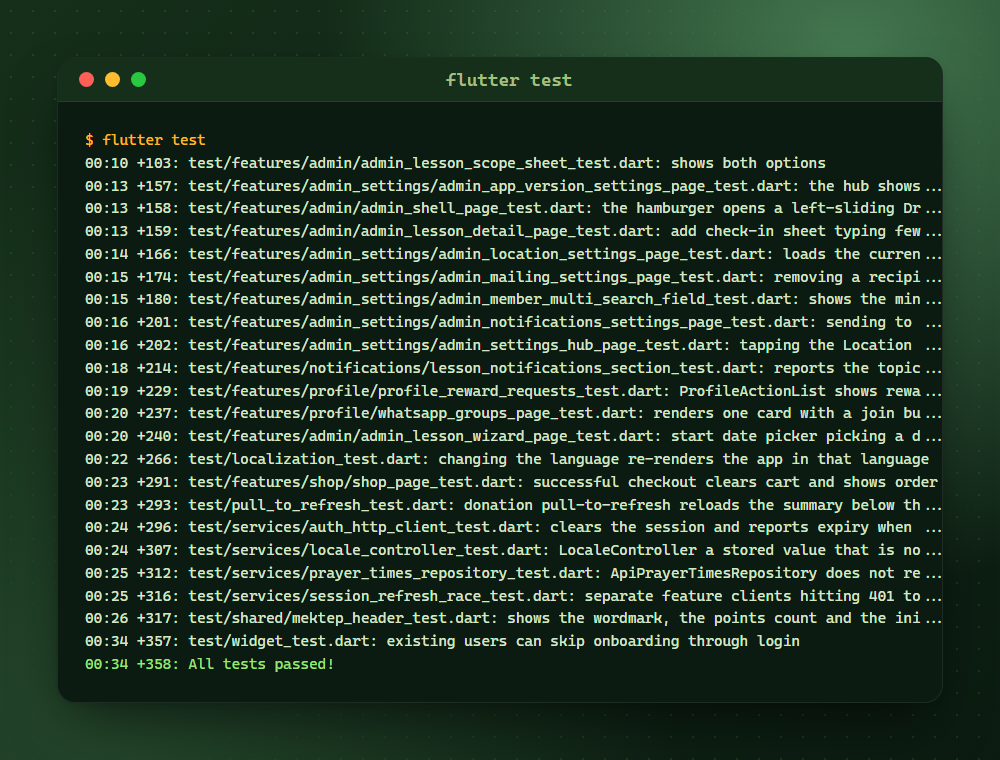Select the prayer_times_repository_test.dart line
The image size is (1000, 760).
513,574
